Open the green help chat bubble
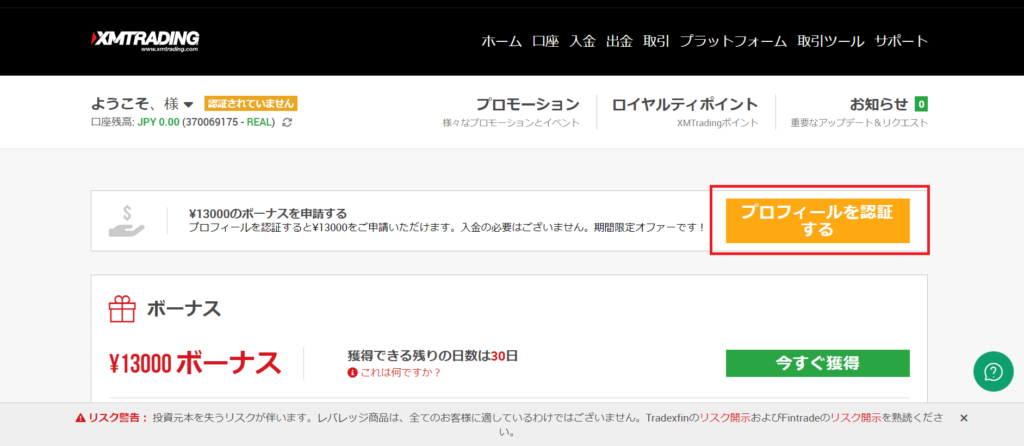This screenshot has width=1024, height=446. click(x=993, y=372)
